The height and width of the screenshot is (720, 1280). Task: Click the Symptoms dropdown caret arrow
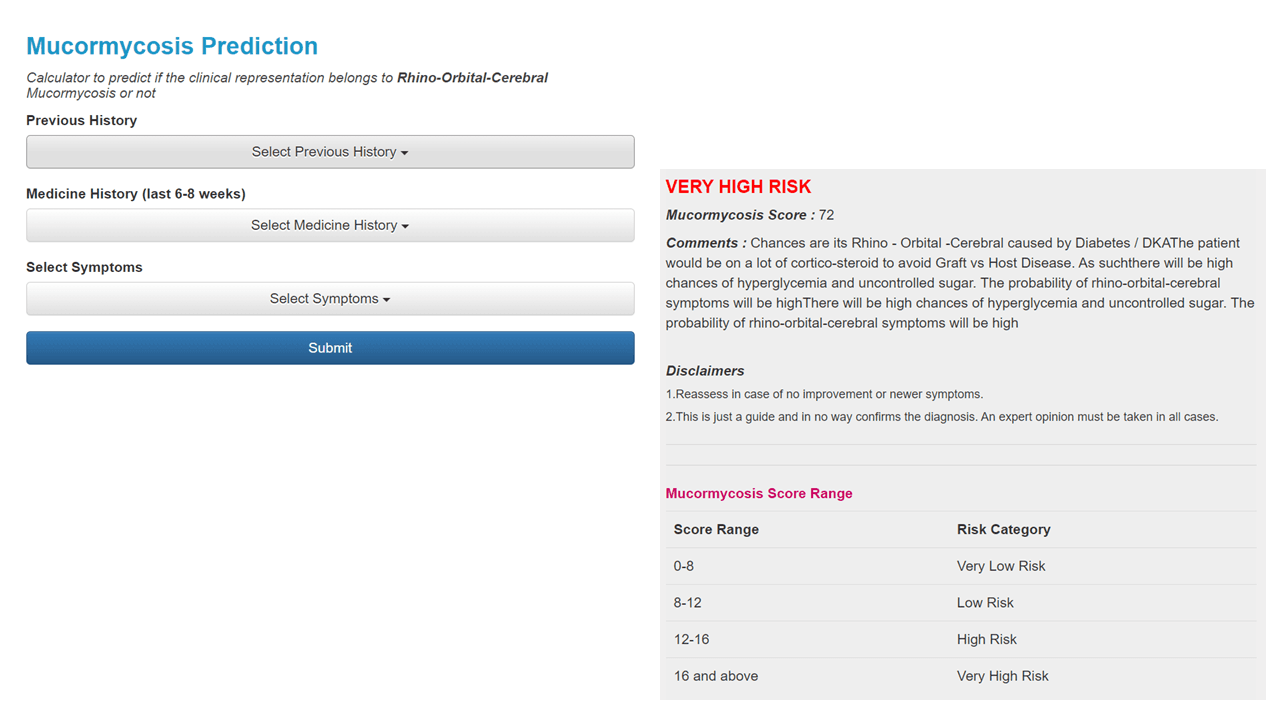coord(387,299)
